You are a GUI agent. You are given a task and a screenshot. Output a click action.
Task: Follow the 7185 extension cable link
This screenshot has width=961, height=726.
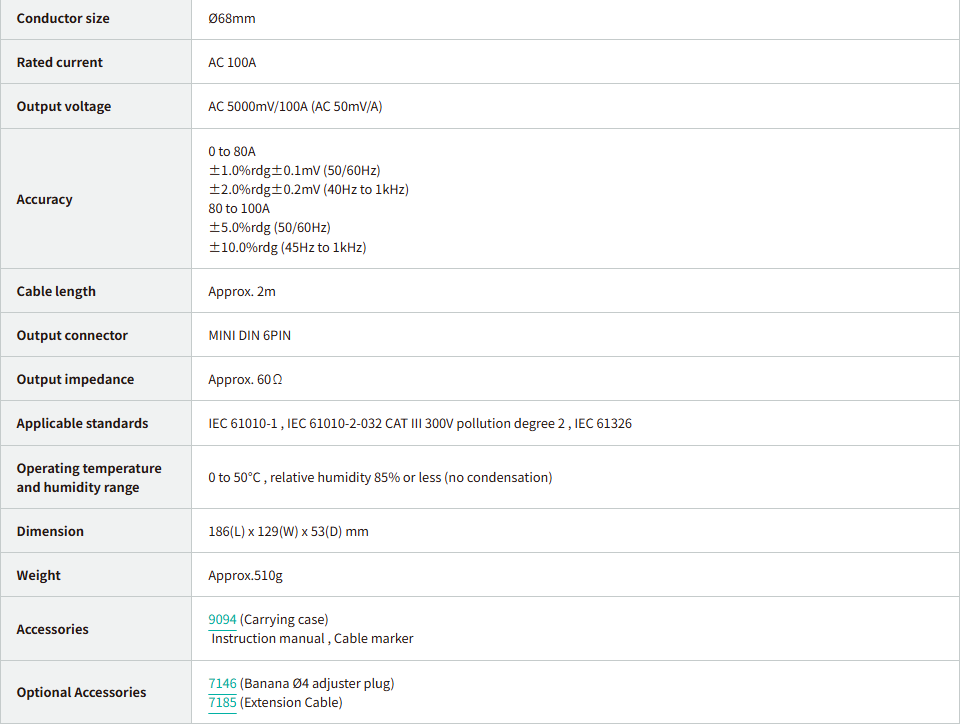222,703
